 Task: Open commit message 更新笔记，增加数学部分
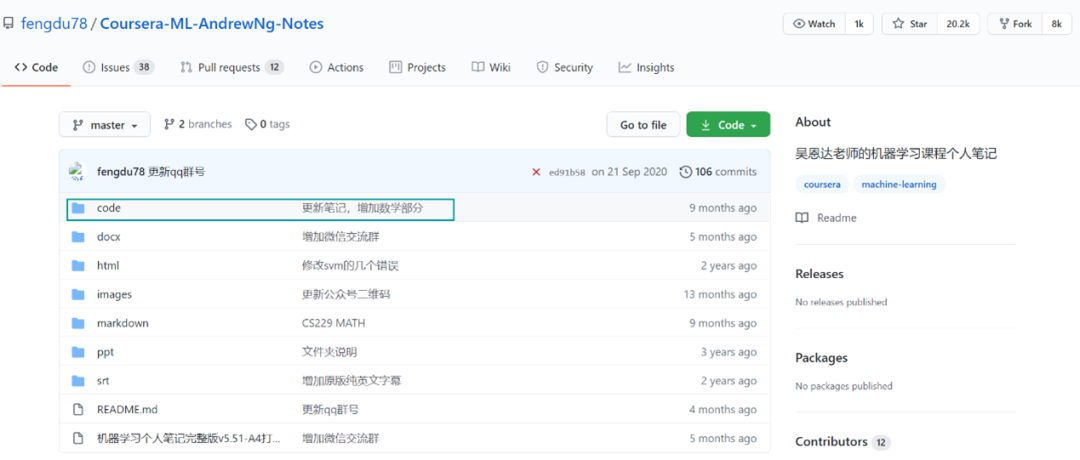pyautogui.click(x=362, y=208)
